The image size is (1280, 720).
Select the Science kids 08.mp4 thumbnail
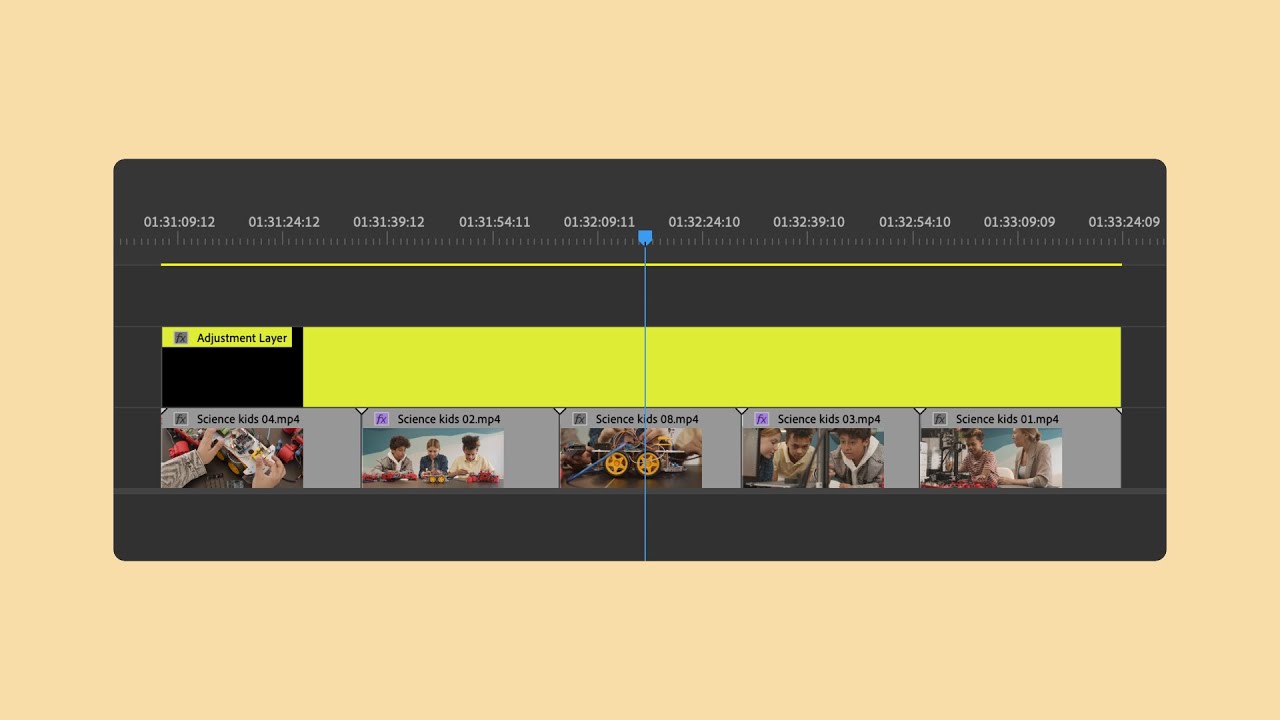631,458
